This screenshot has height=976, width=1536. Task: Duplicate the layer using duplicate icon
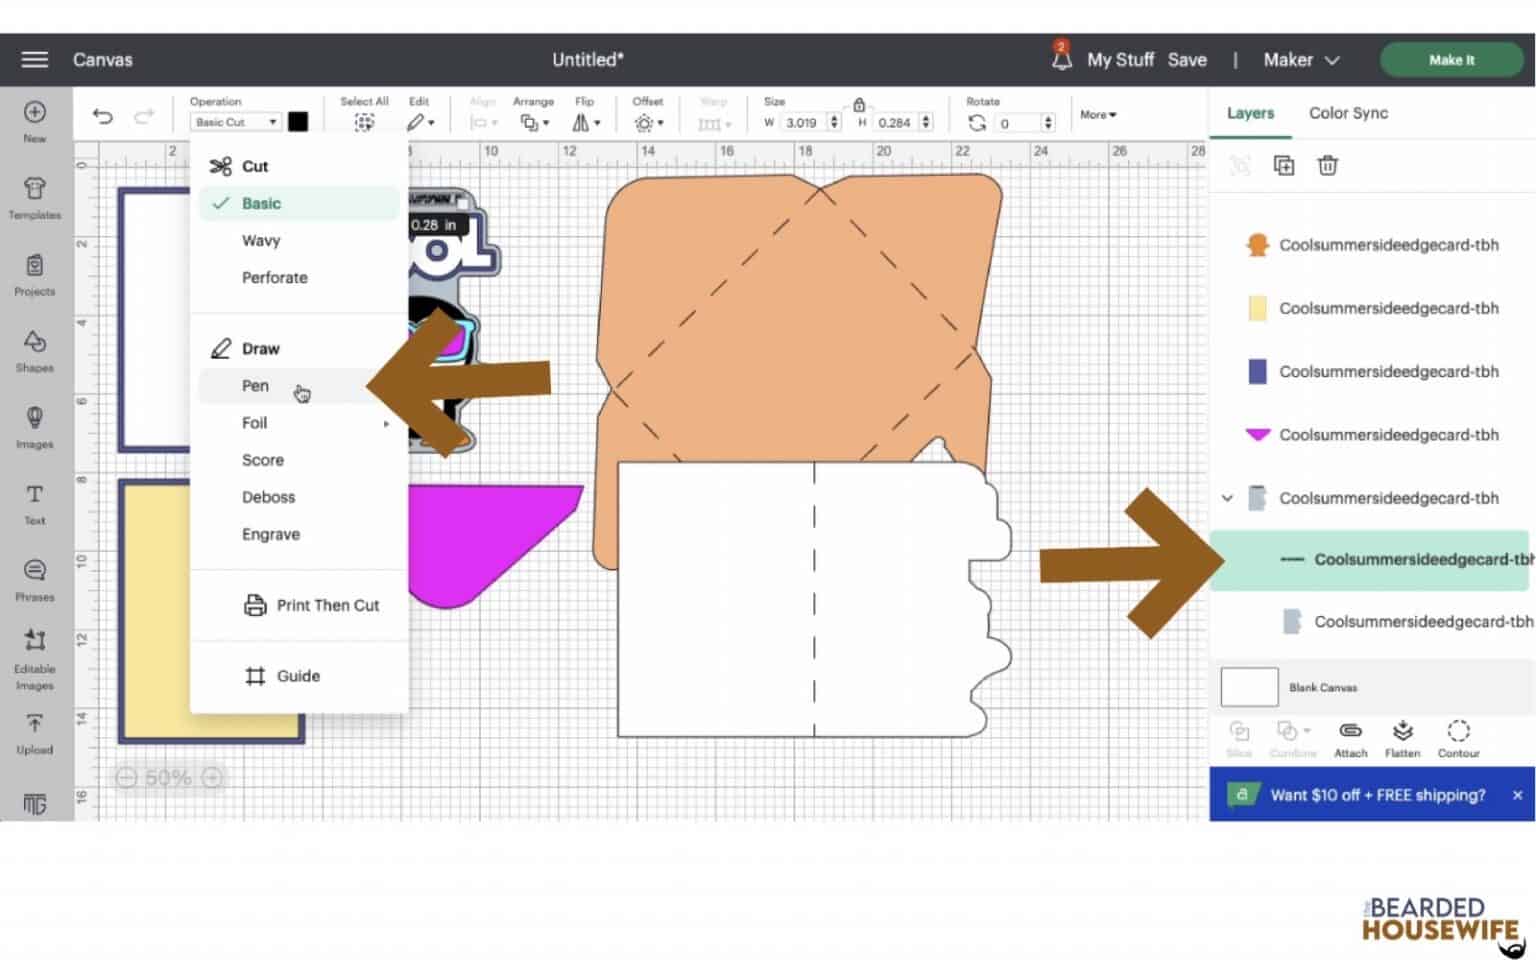click(x=1284, y=166)
